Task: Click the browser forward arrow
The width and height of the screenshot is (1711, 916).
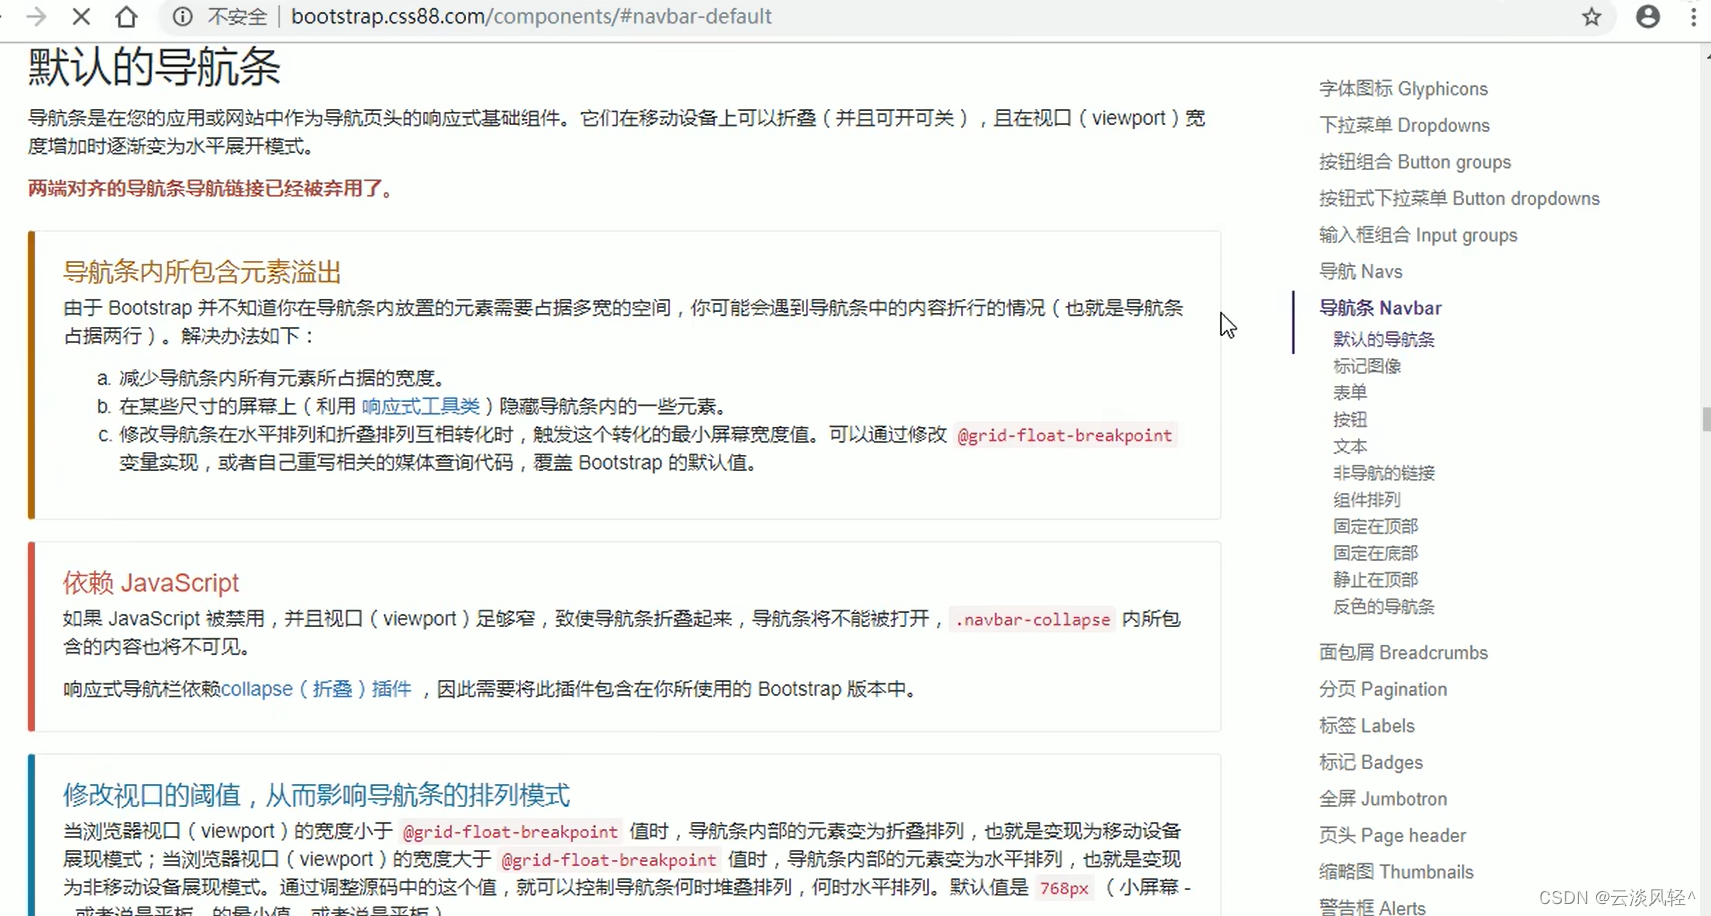Action: coord(36,16)
